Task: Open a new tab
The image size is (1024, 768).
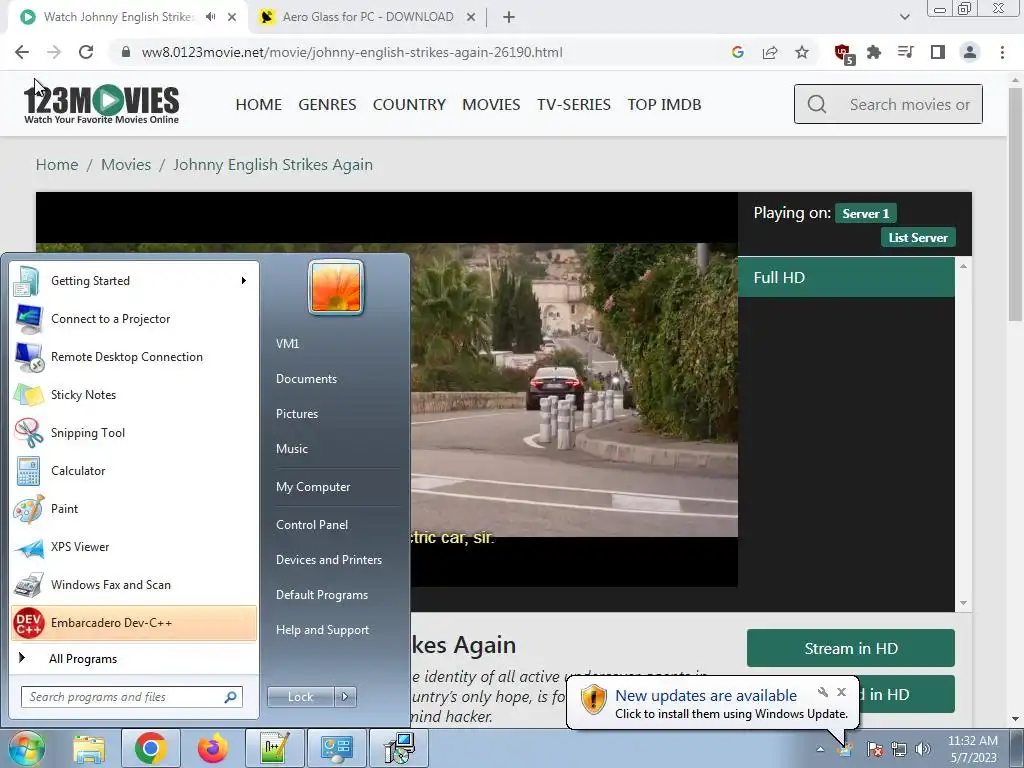Action: (x=509, y=18)
